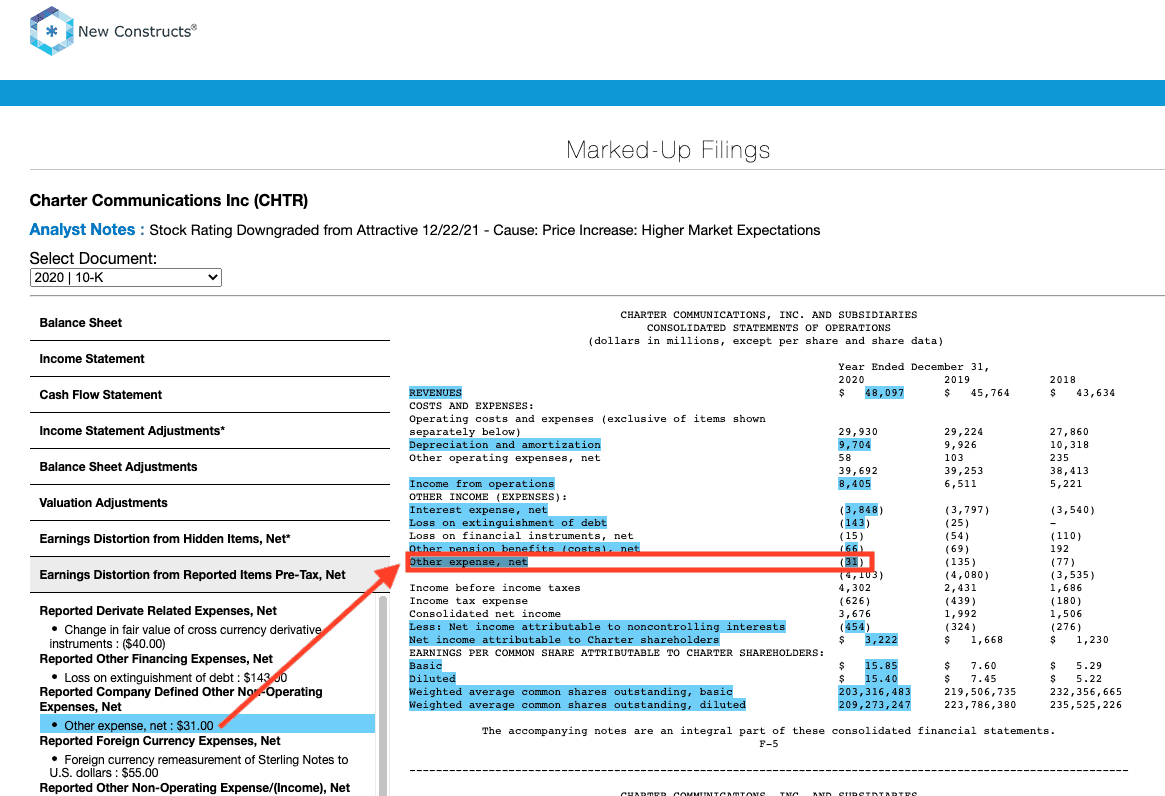Screen dimensions: 1165x796
Task: Click the 2019 revenue value 45,764
Action: 990,392
